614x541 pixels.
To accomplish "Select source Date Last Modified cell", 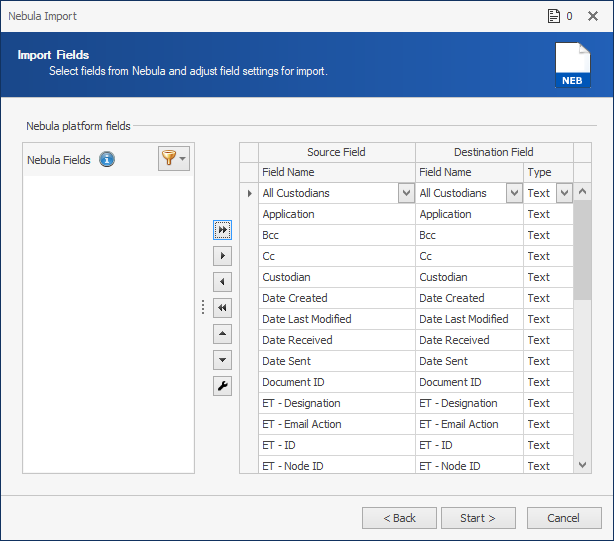I will click(x=337, y=319).
